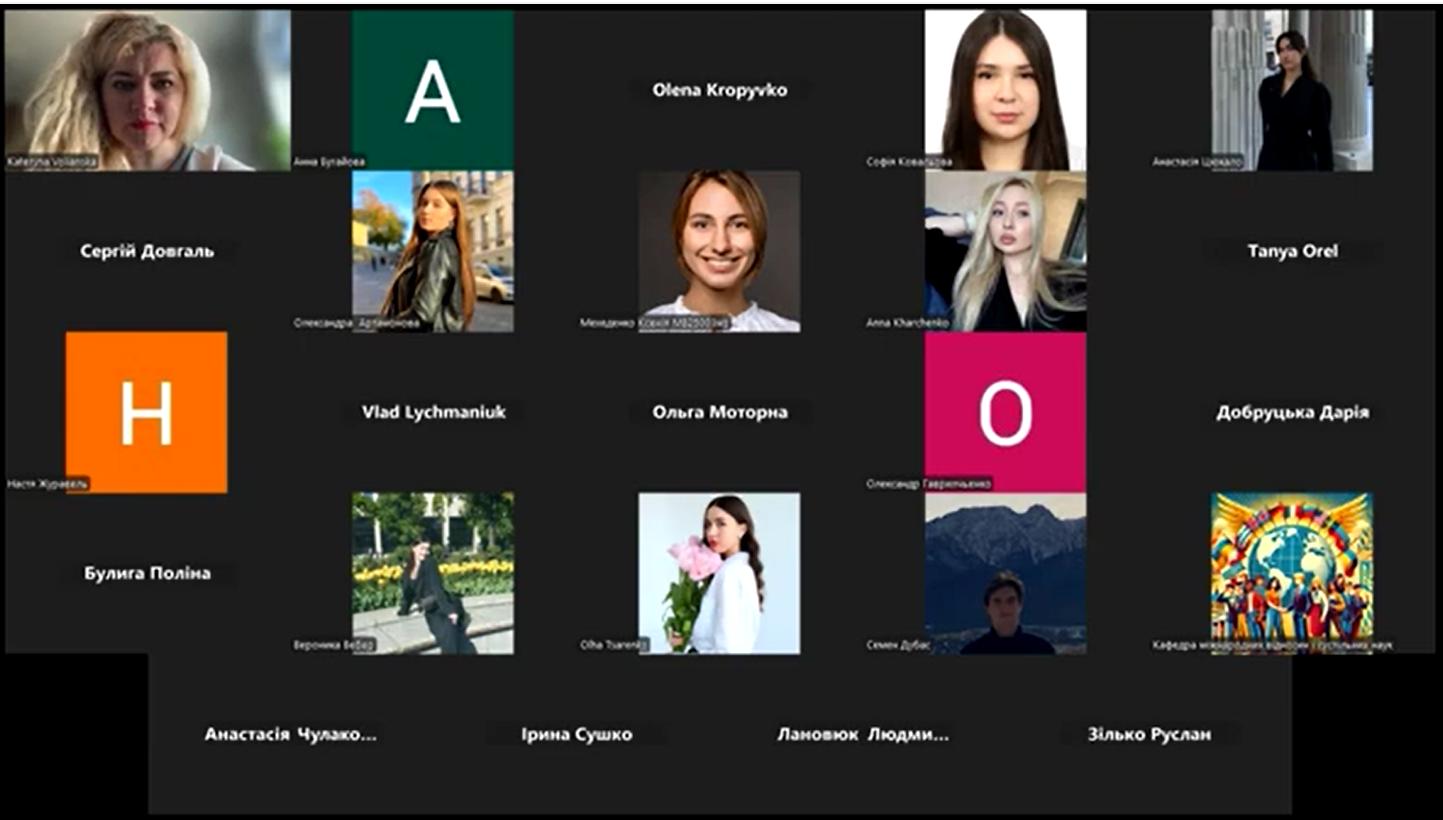Click the Анастасія Чулако... name tile
1443x820 pixels.
[x=290, y=734]
